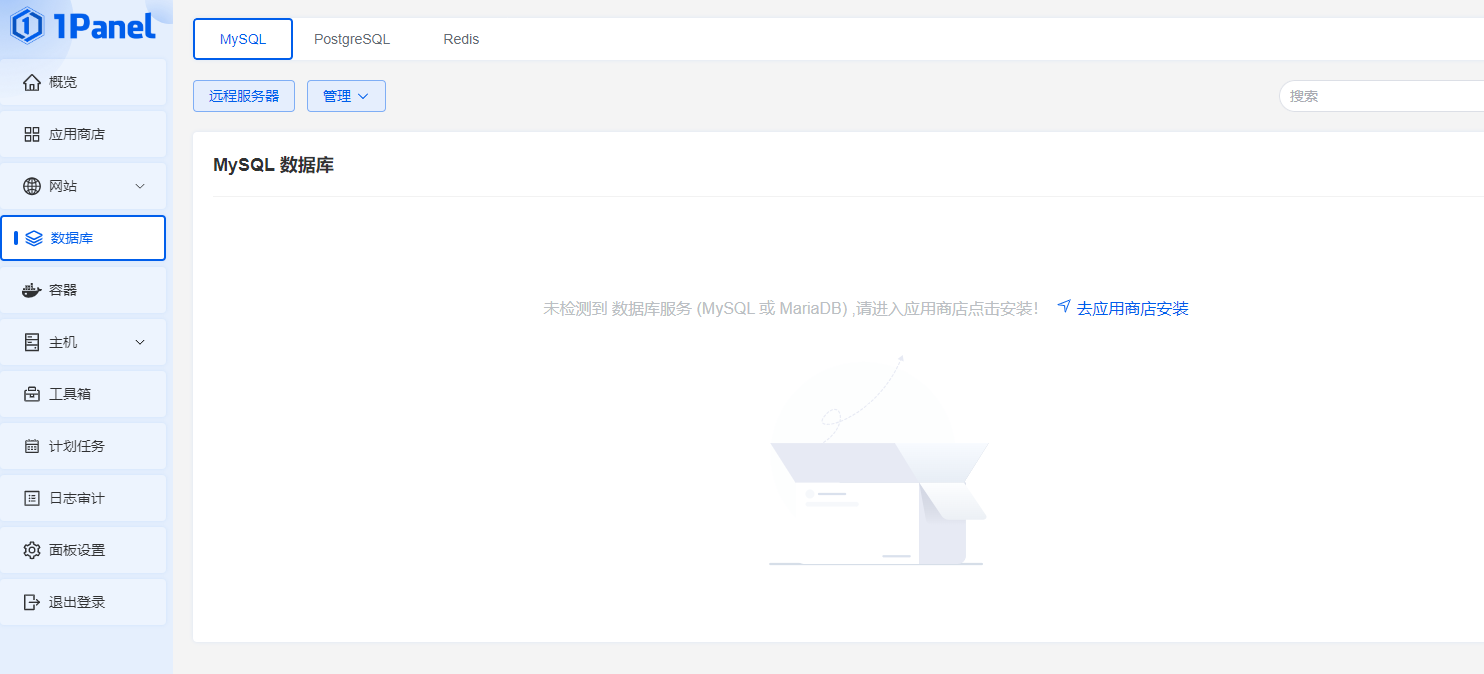Switch to the Redis tab
This screenshot has height=674, width=1484.
pyautogui.click(x=461, y=39)
